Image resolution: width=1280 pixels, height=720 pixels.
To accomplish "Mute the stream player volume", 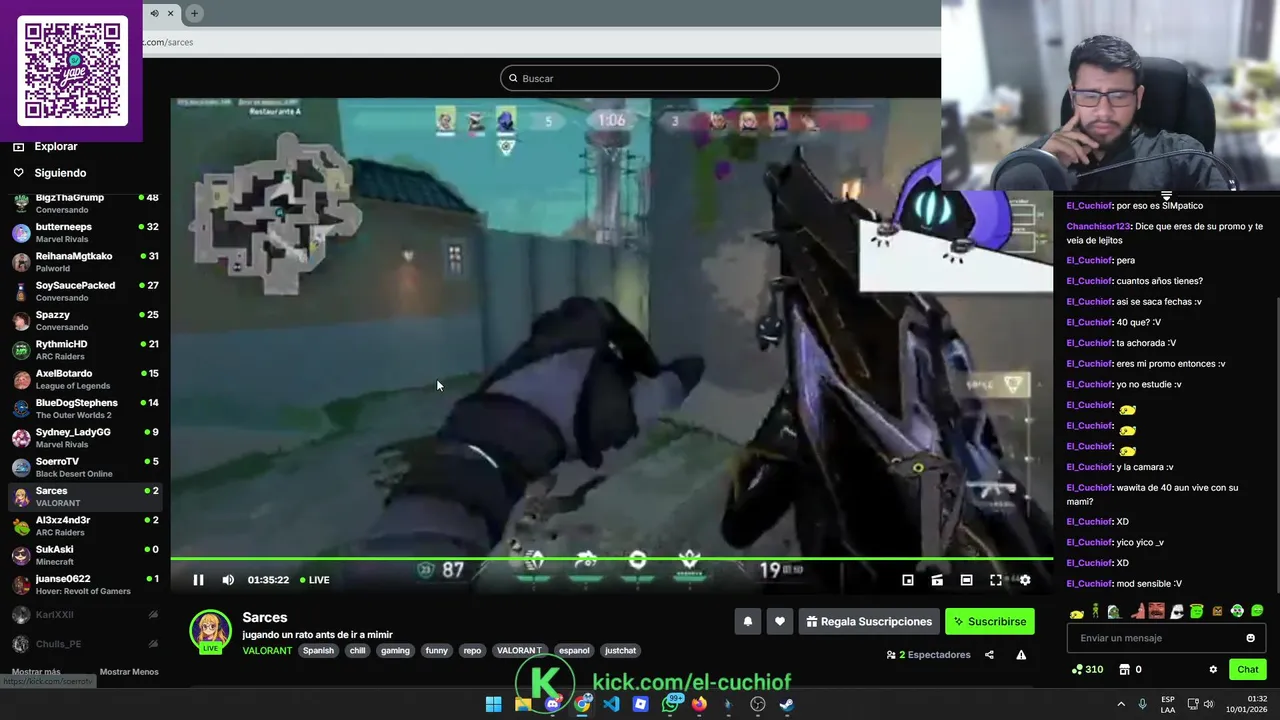I will tap(228, 580).
